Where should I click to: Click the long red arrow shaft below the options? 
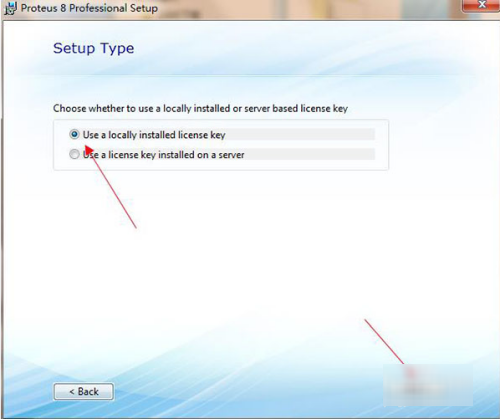115,192
